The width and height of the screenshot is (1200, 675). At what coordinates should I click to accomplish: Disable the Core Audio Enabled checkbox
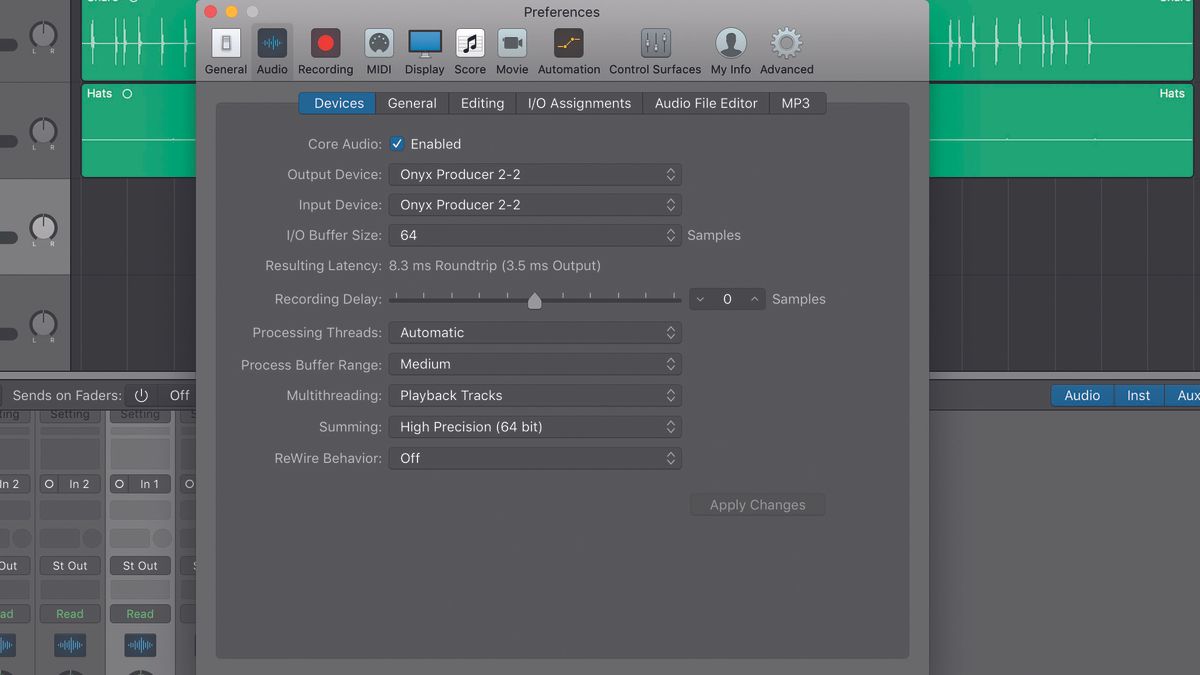point(397,144)
